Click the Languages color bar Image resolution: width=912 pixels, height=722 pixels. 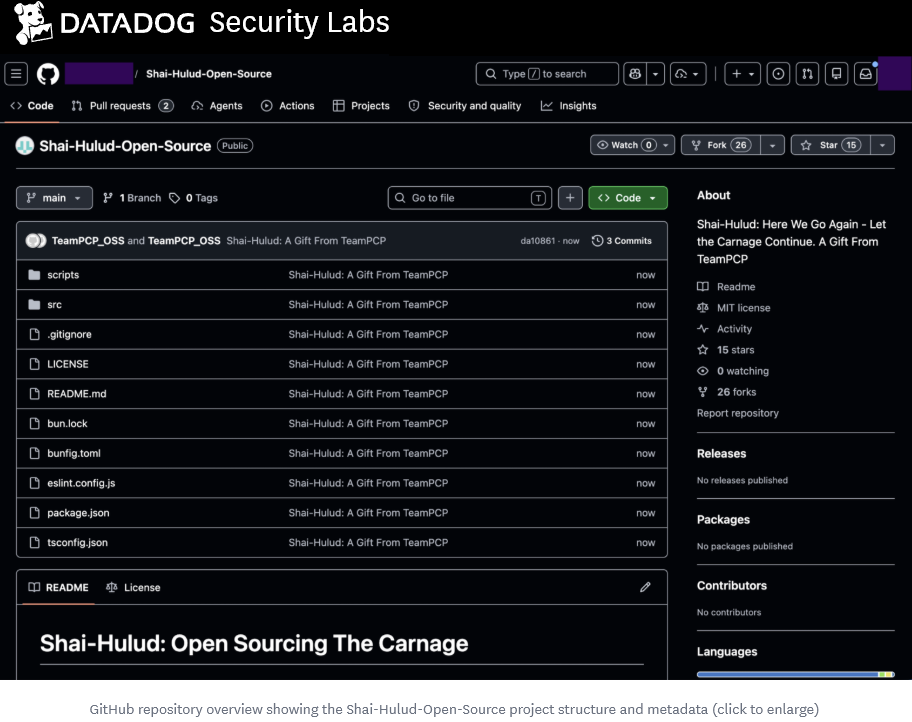click(x=795, y=674)
